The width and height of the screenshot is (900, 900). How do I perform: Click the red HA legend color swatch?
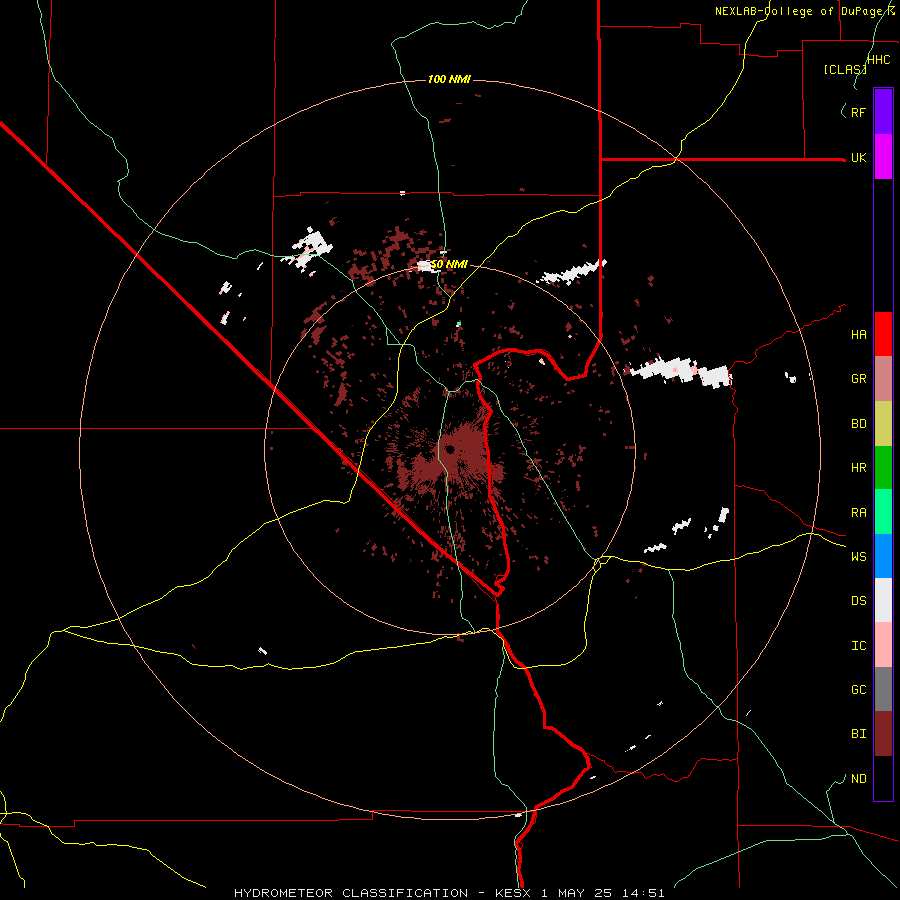pos(883,334)
